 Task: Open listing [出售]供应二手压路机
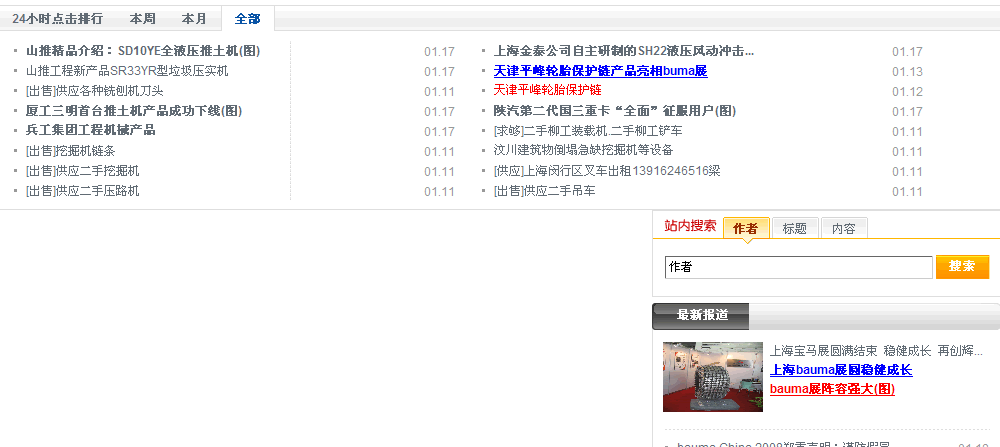82,191
